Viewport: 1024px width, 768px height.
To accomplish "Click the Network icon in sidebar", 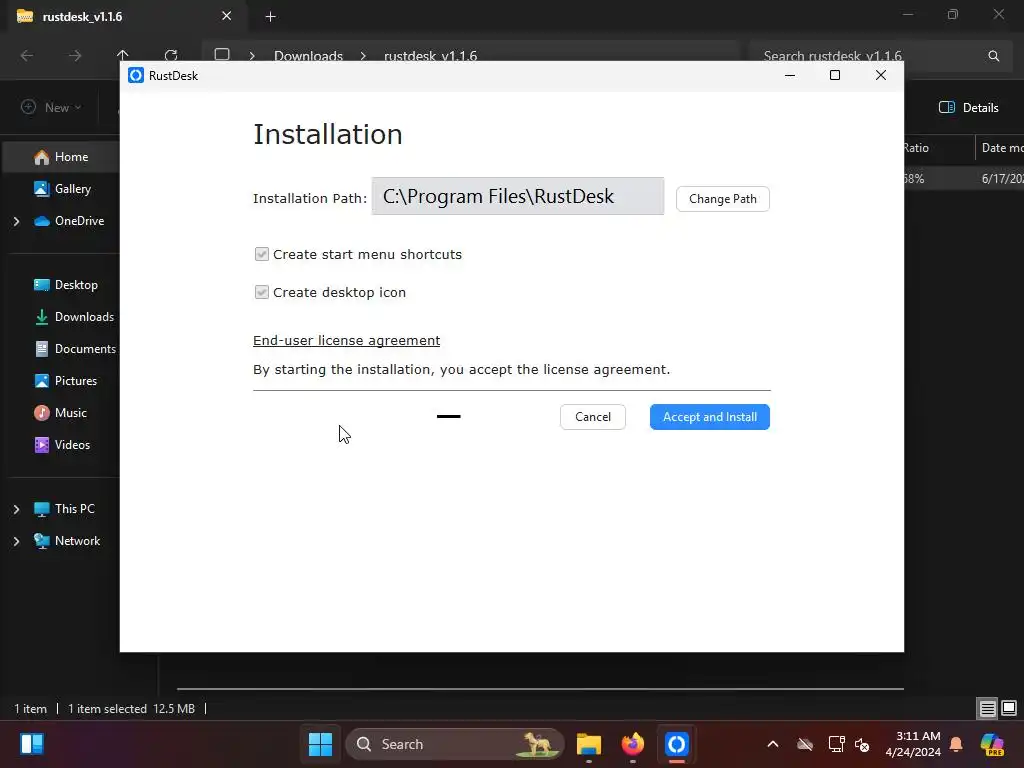I will click(x=41, y=541).
